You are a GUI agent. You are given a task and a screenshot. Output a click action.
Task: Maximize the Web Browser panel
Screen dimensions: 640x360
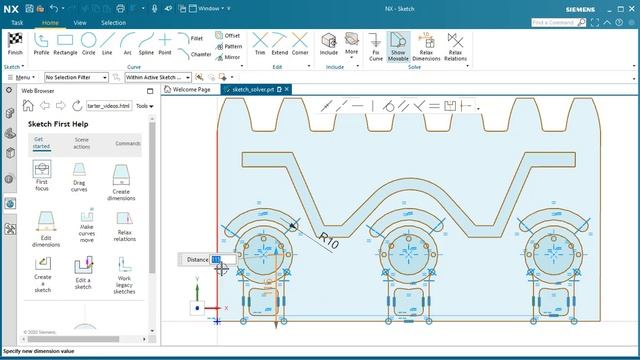pyautogui.click(x=150, y=91)
